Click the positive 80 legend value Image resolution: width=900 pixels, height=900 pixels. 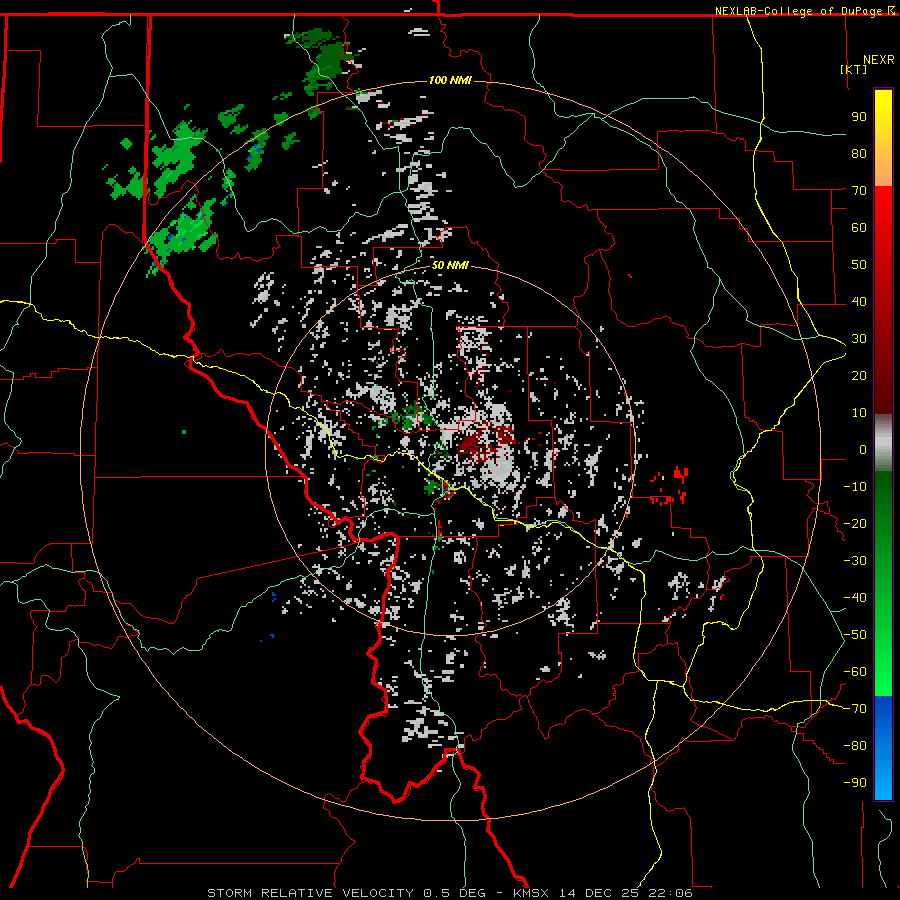click(x=859, y=153)
